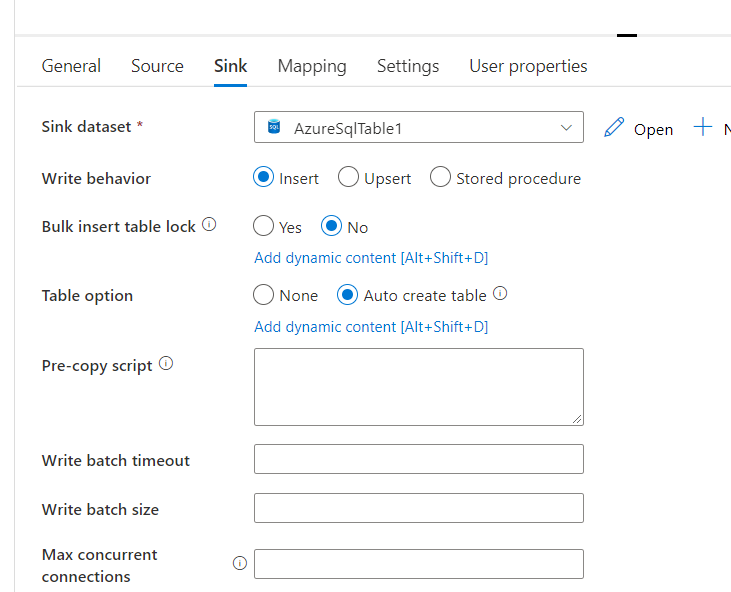
Task: Focus the Write batch timeout field
Action: click(x=419, y=459)
